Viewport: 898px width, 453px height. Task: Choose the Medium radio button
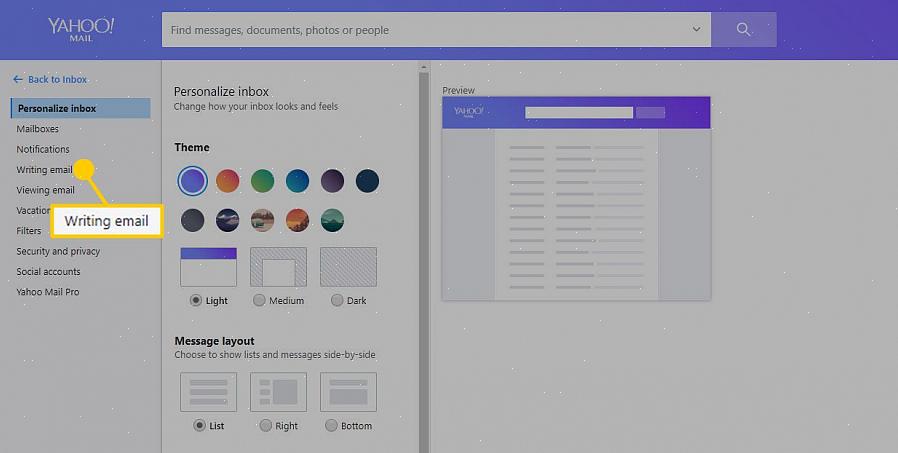(259, 300)
